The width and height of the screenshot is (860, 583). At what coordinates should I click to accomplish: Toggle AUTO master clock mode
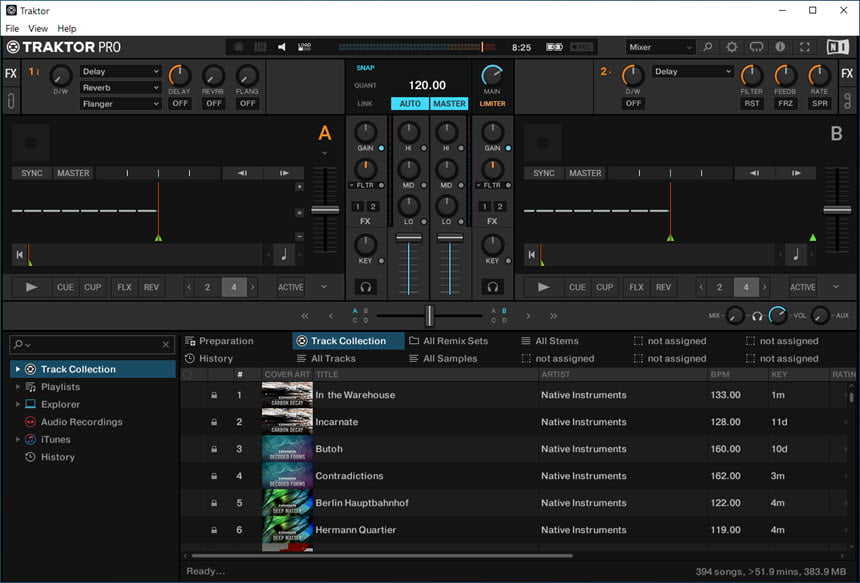(x=410, y=104)
